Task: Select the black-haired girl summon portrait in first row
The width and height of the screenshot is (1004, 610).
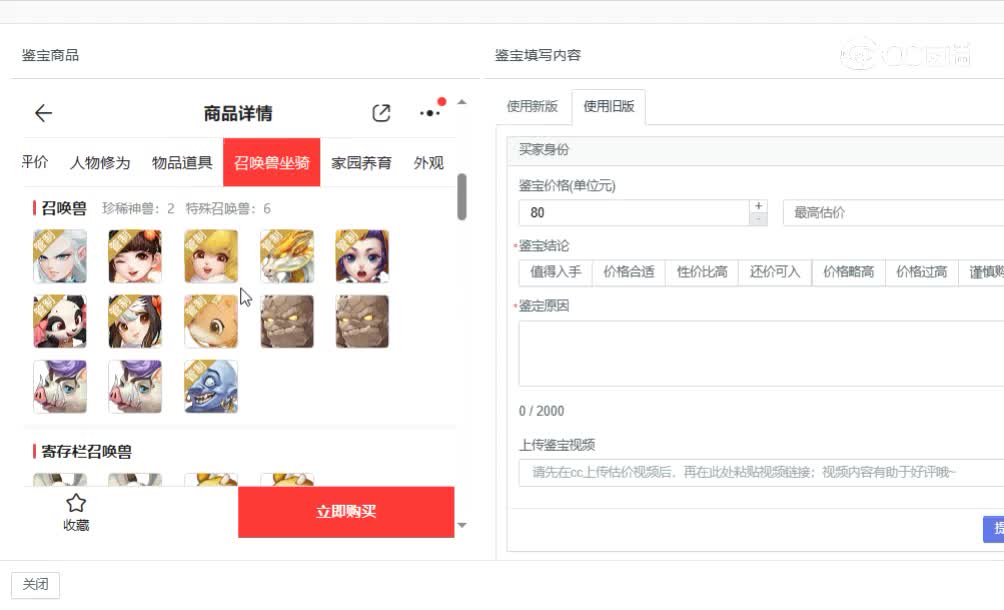Action: (x=135, y=257)
